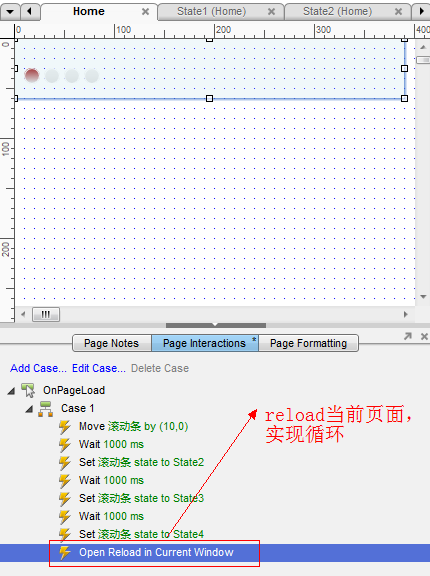This screenshot has width=430, height=576.
Task: Select the Case 1 label
Action: click(x=77, y=408)
